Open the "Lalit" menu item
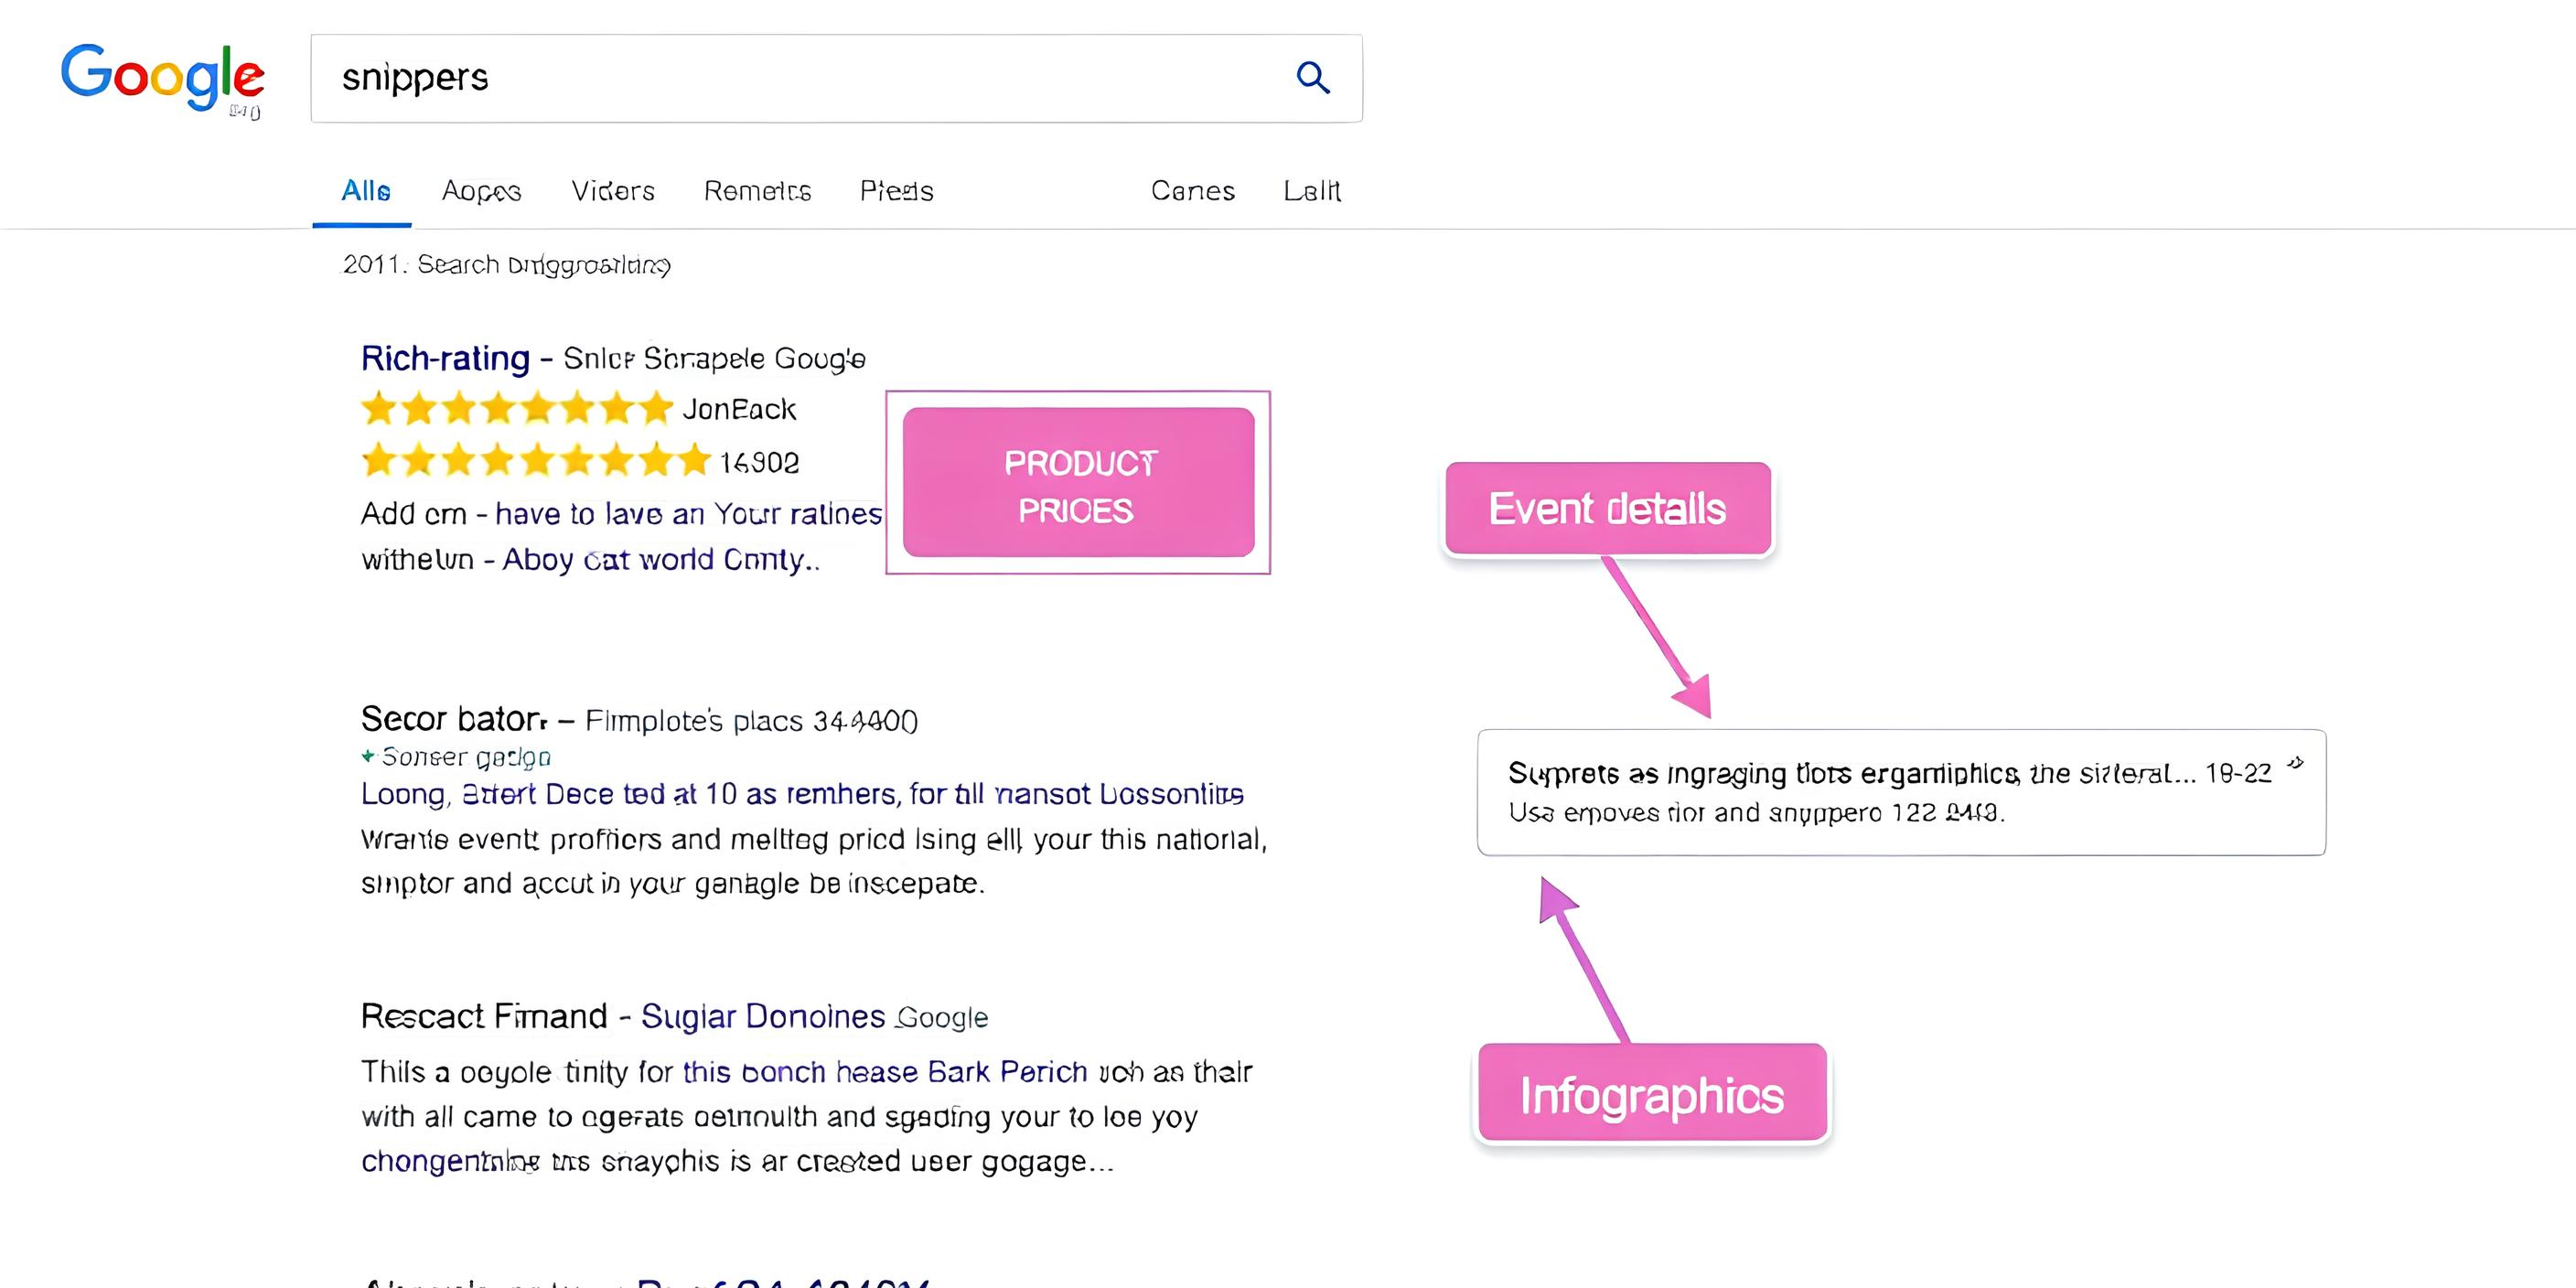2576x1288 pixels. coord(1311,190)
